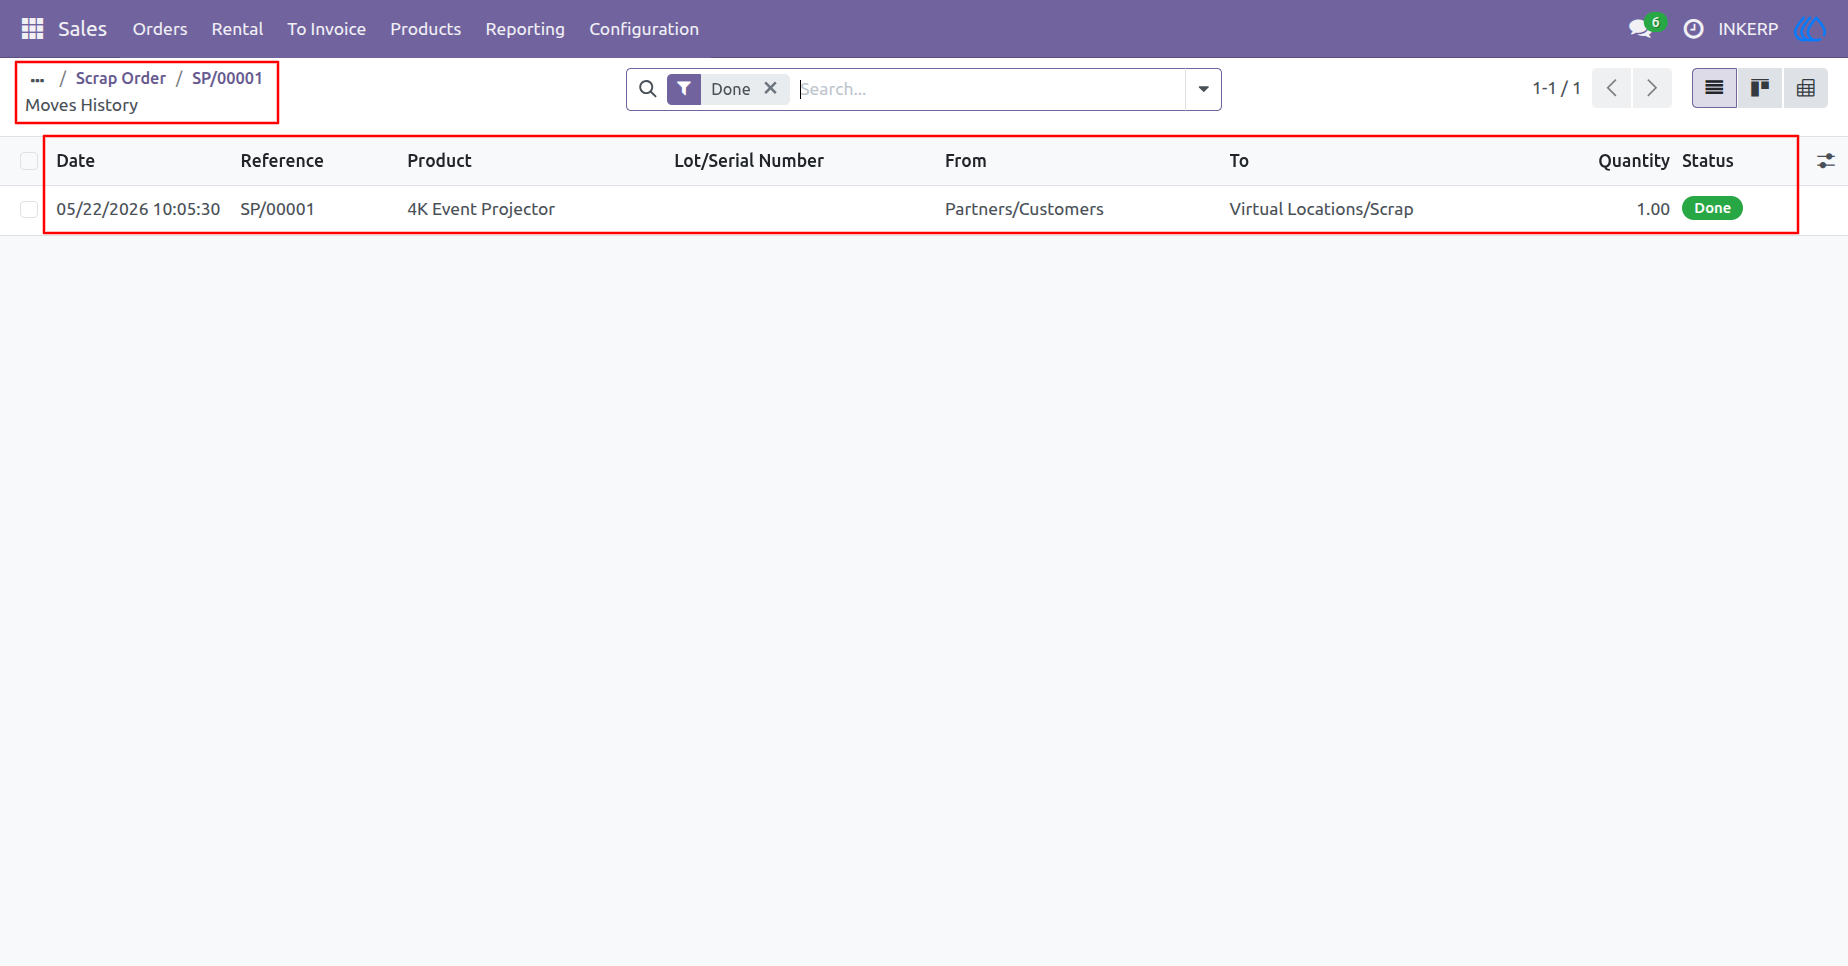Open the apps grid home menu
Viewport: 1848px width, 966px height.
[x=32, y=29]
